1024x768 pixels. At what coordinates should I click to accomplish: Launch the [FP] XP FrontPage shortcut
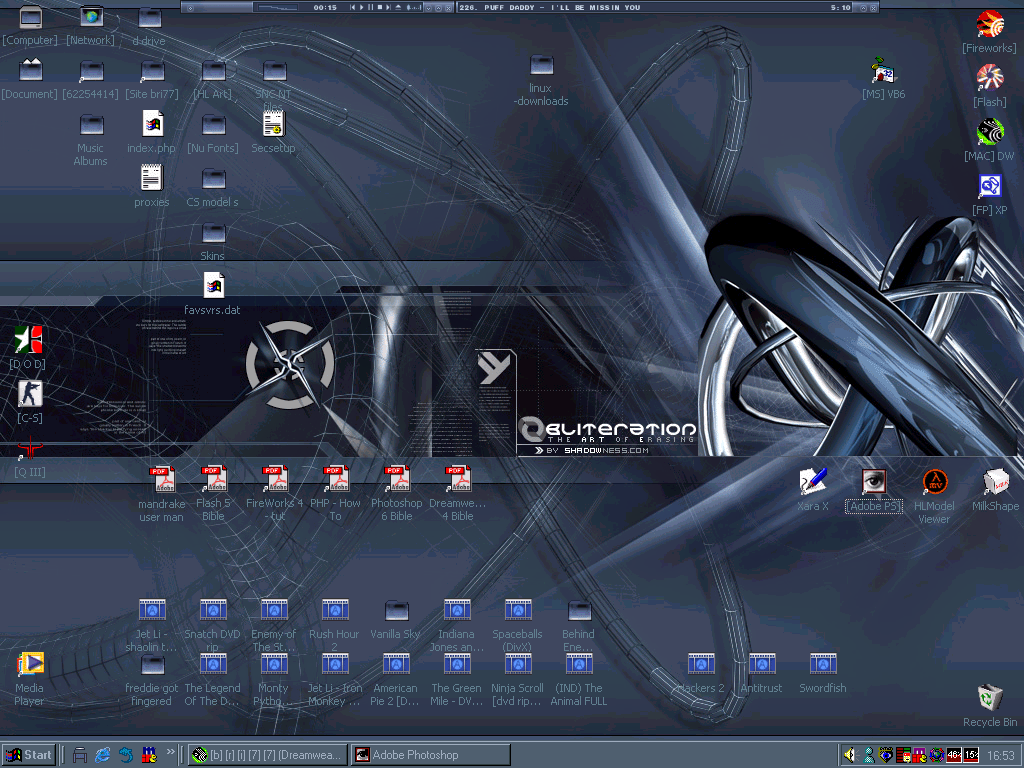pos(990,195)
